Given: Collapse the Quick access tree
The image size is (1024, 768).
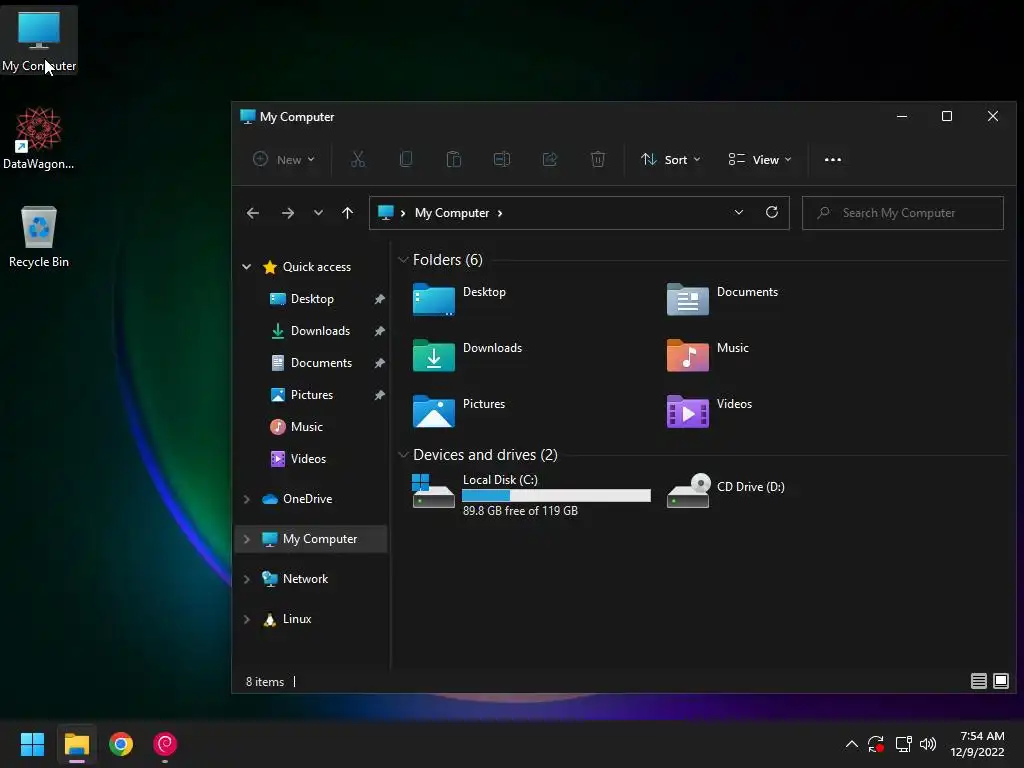Looking at the screenshot, I should coord(246,266).
